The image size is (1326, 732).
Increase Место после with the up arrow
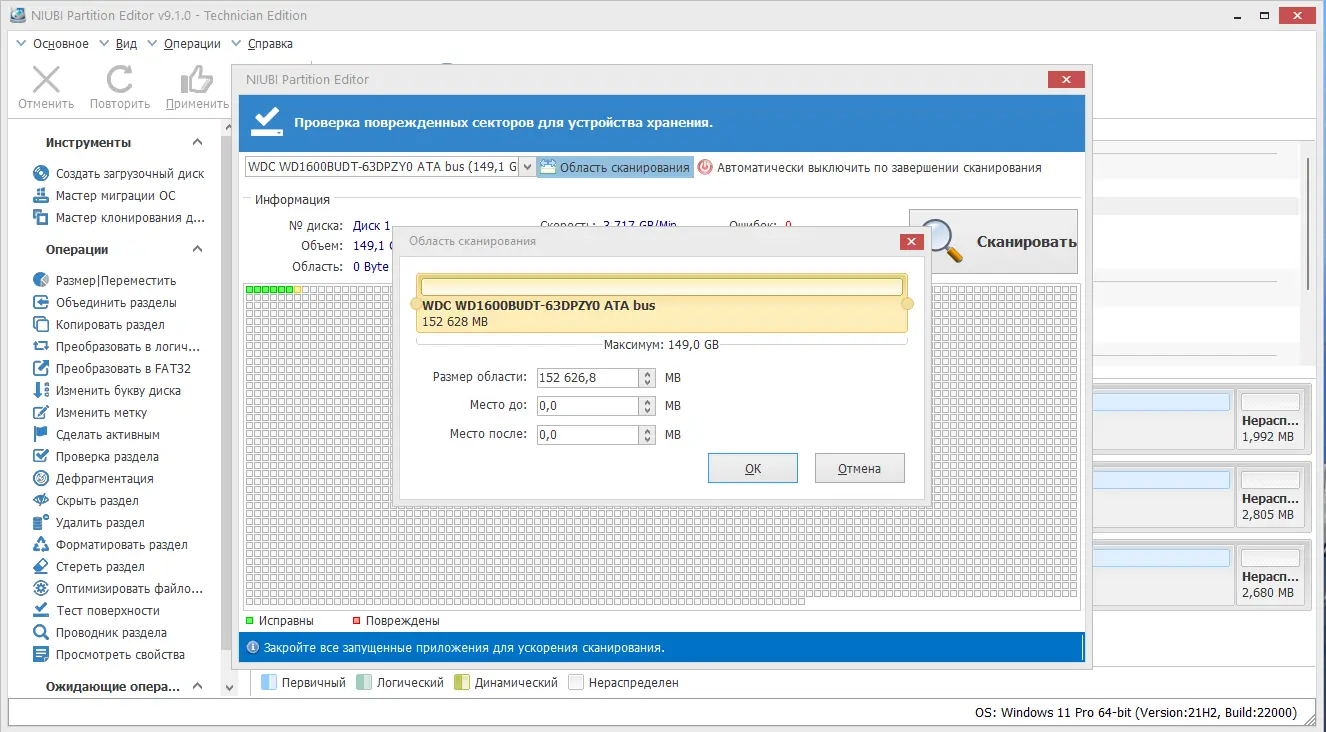648,430
